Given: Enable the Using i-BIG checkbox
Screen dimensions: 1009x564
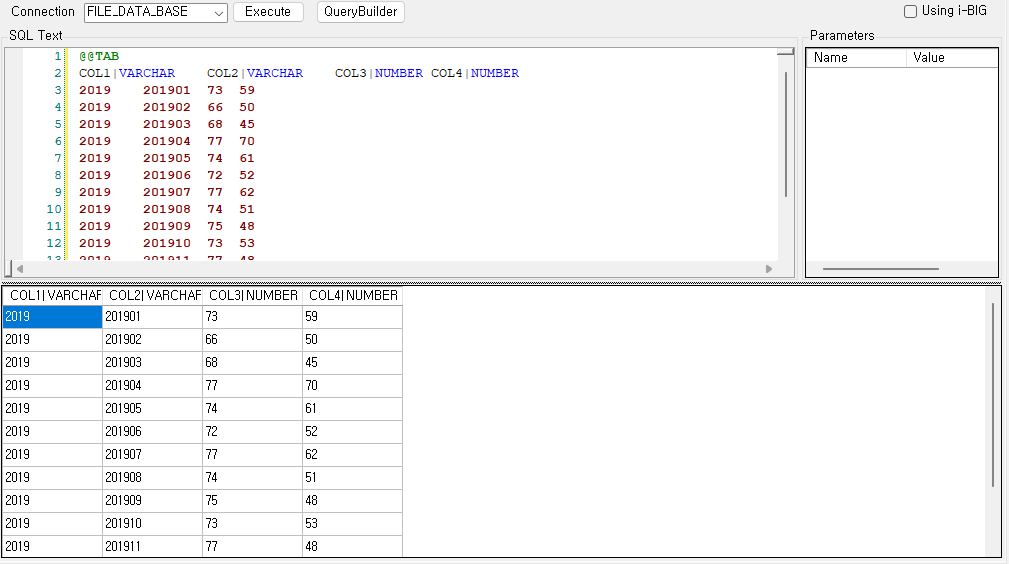Looking at the screenshot, I should click(910, 12).
